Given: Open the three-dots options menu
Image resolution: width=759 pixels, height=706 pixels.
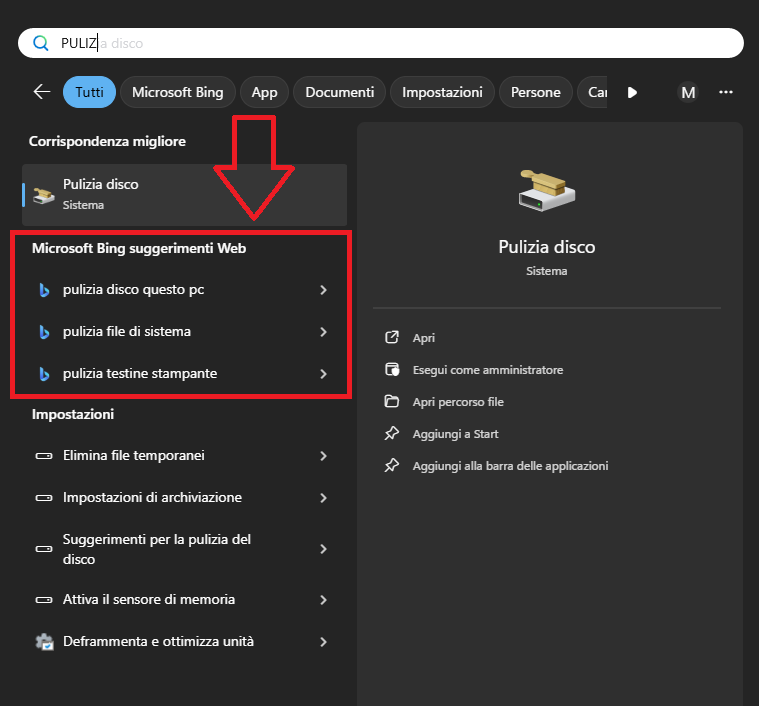Looking at the screenshot, I should [x=726, y=92].
